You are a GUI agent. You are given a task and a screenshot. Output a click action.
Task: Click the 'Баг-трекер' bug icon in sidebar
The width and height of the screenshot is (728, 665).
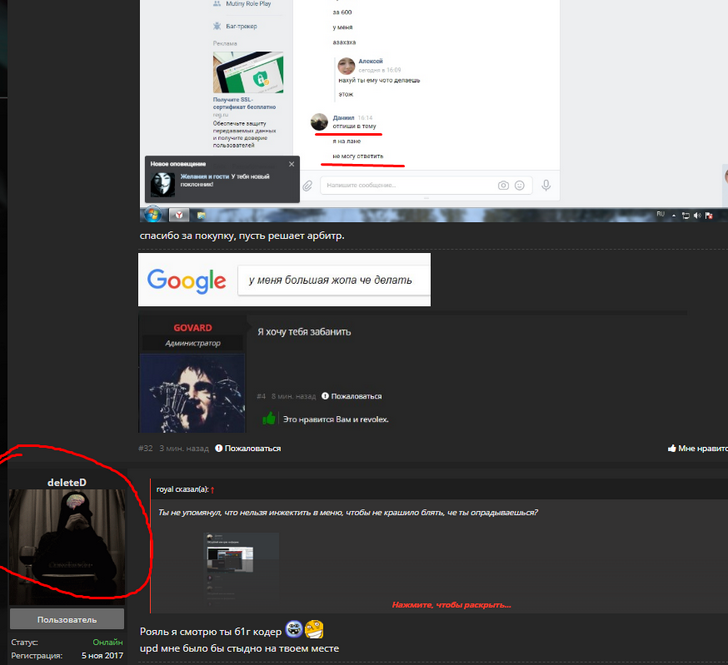coord(217,26)
